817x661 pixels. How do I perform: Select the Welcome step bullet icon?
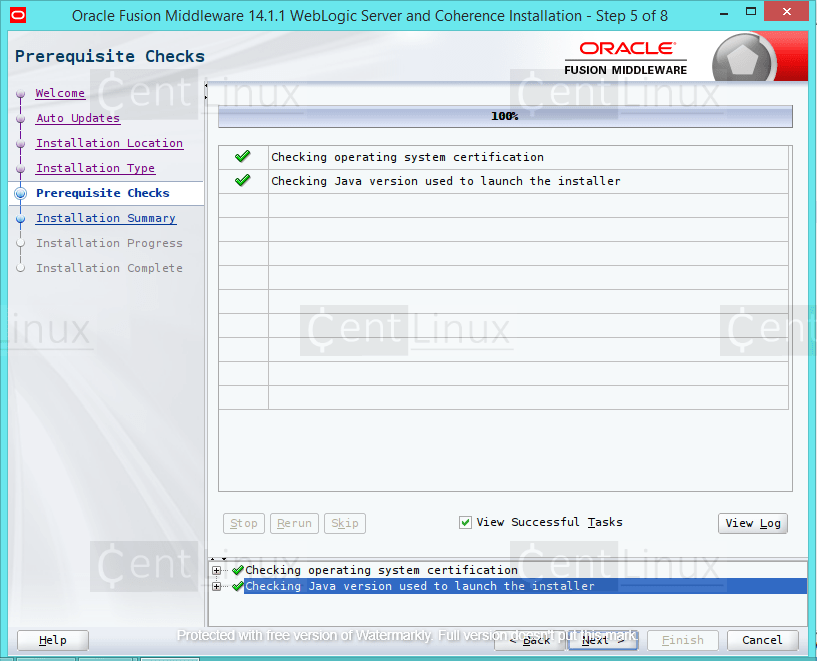(x=21, y=94)
